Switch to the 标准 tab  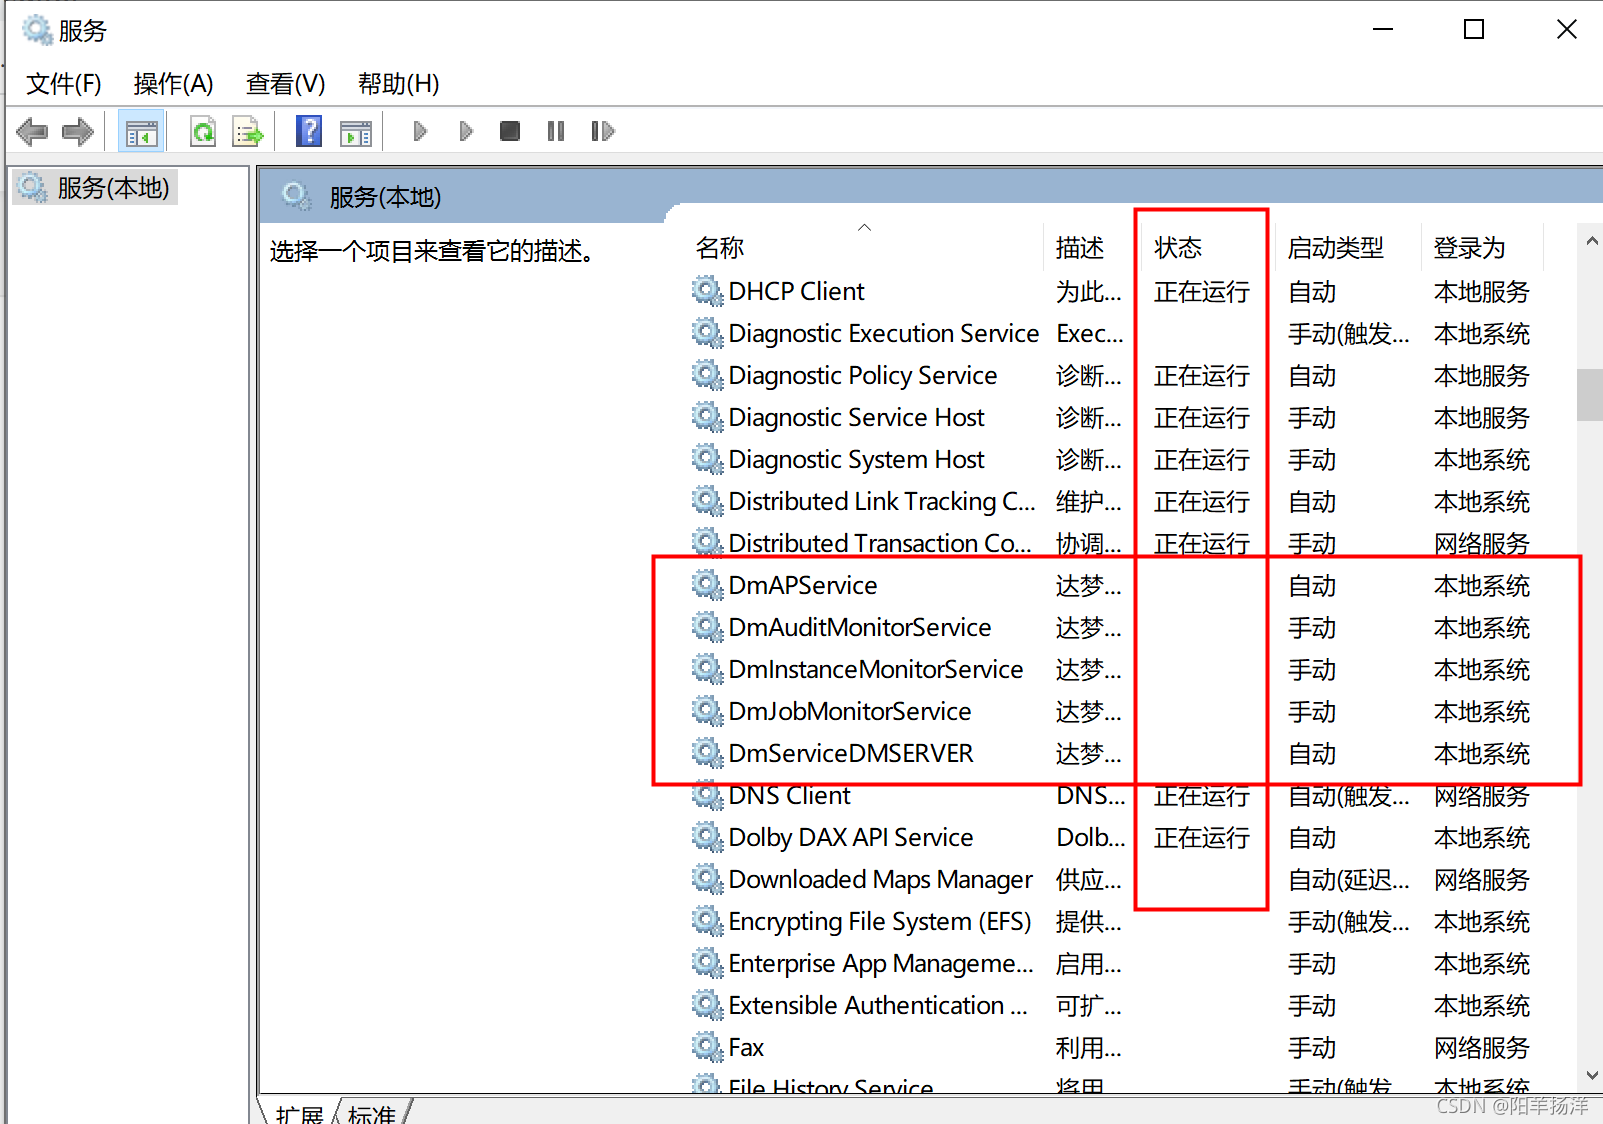point(372,1114)
